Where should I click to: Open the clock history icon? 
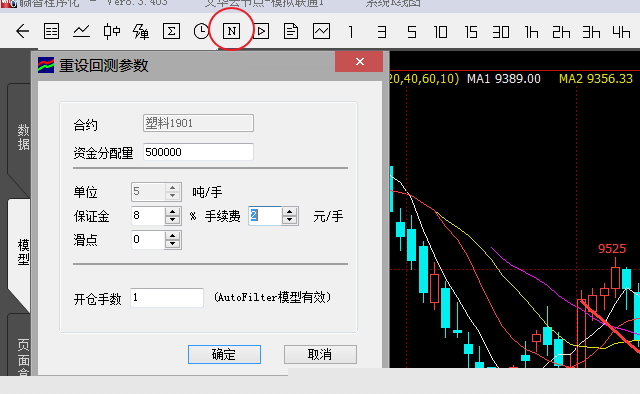201,31
